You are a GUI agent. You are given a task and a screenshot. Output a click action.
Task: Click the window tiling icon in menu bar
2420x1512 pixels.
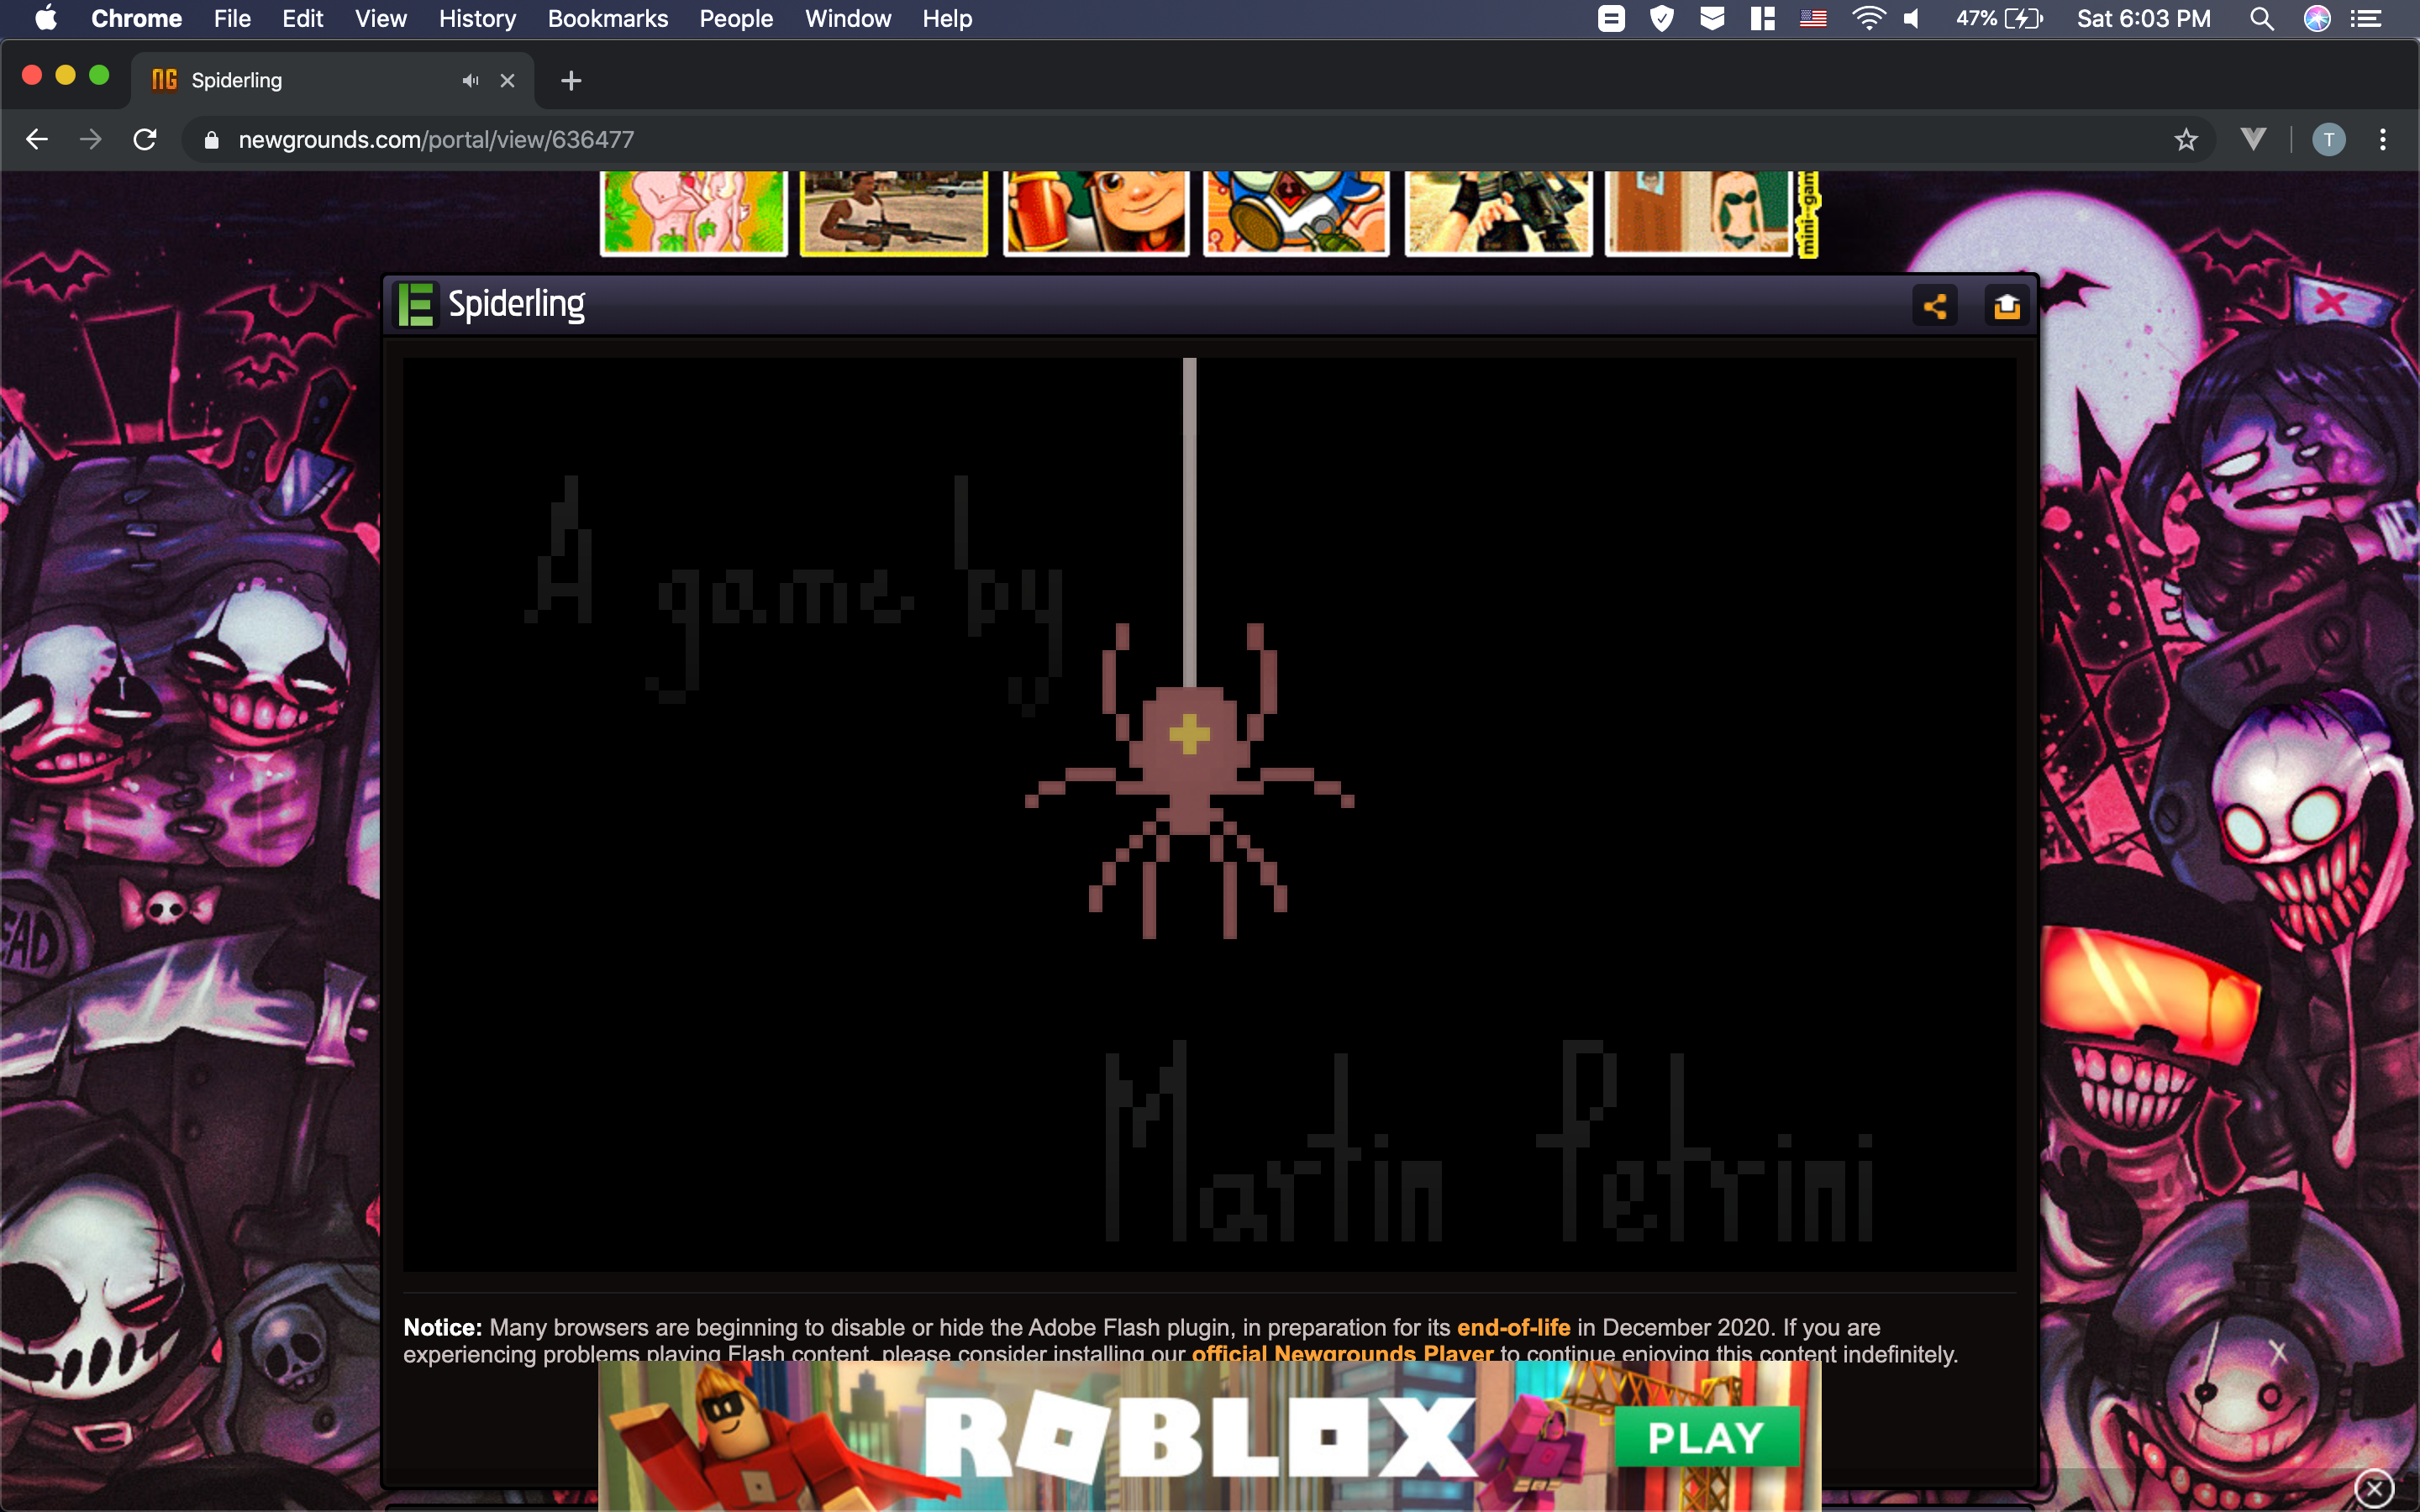pyautogui.click(x=1762, y=18)
